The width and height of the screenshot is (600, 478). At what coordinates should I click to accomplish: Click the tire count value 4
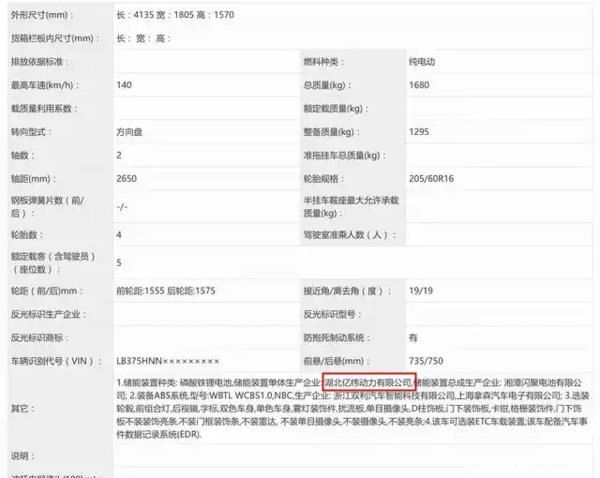coord(119,235)
